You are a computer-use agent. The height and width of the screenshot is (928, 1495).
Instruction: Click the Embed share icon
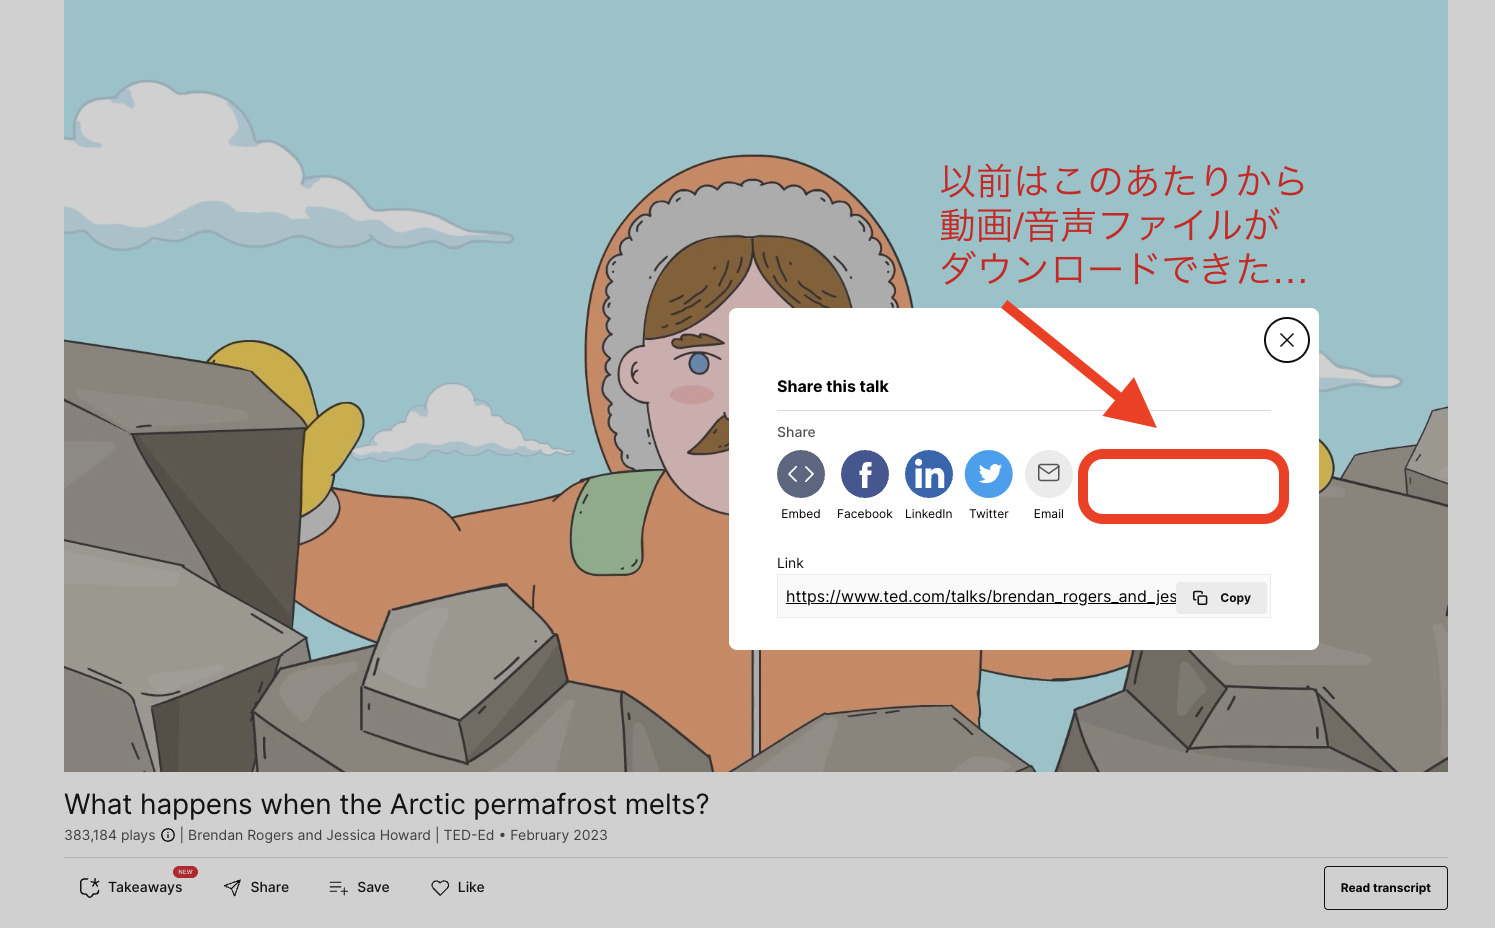pos(801,474)
